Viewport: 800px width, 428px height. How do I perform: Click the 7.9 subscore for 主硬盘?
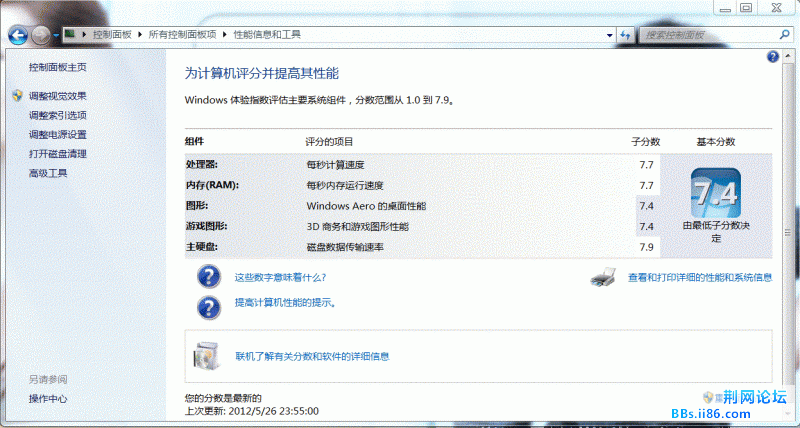click(646, 247)
